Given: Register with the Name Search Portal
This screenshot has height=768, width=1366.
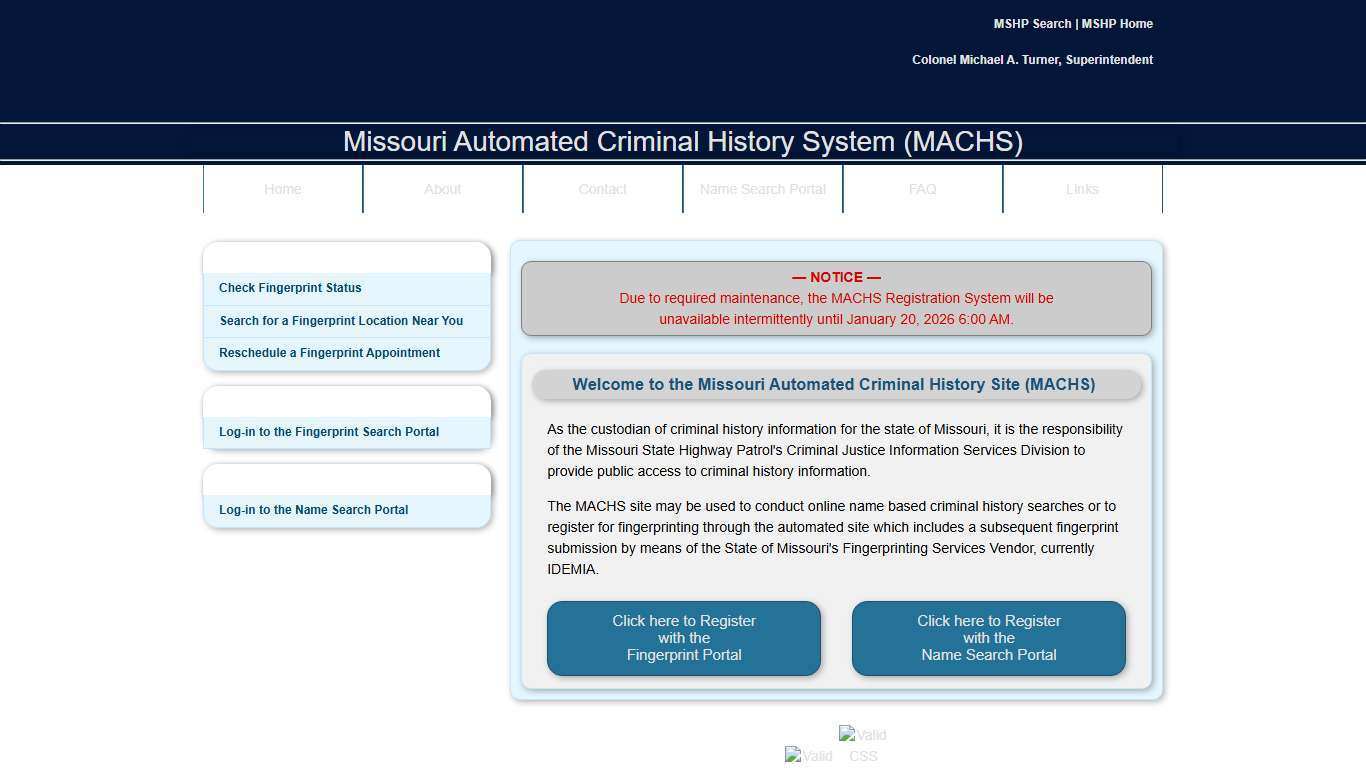Looking at the screenshot, I should click(x=988, y=638).
